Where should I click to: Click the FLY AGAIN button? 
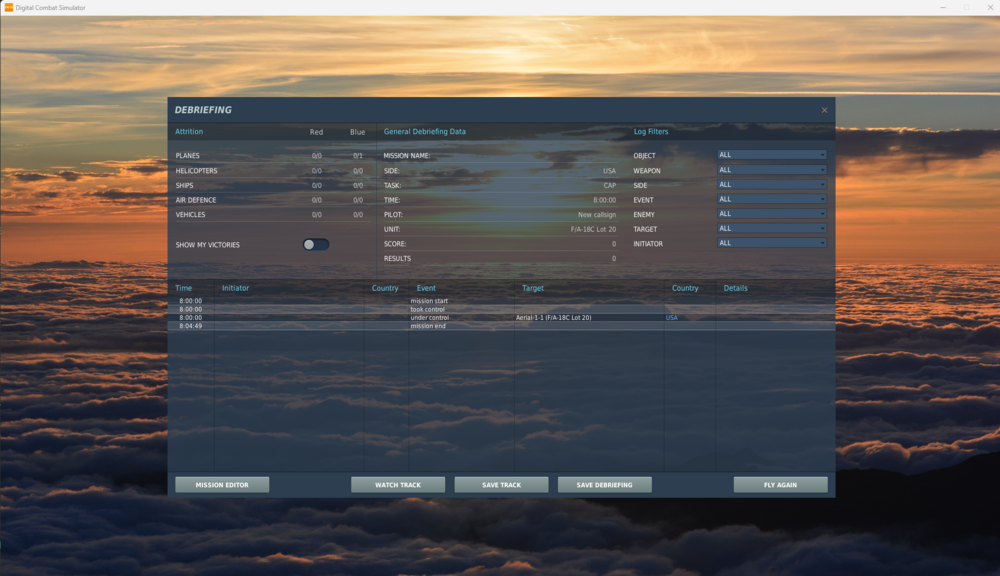point(780,484)
